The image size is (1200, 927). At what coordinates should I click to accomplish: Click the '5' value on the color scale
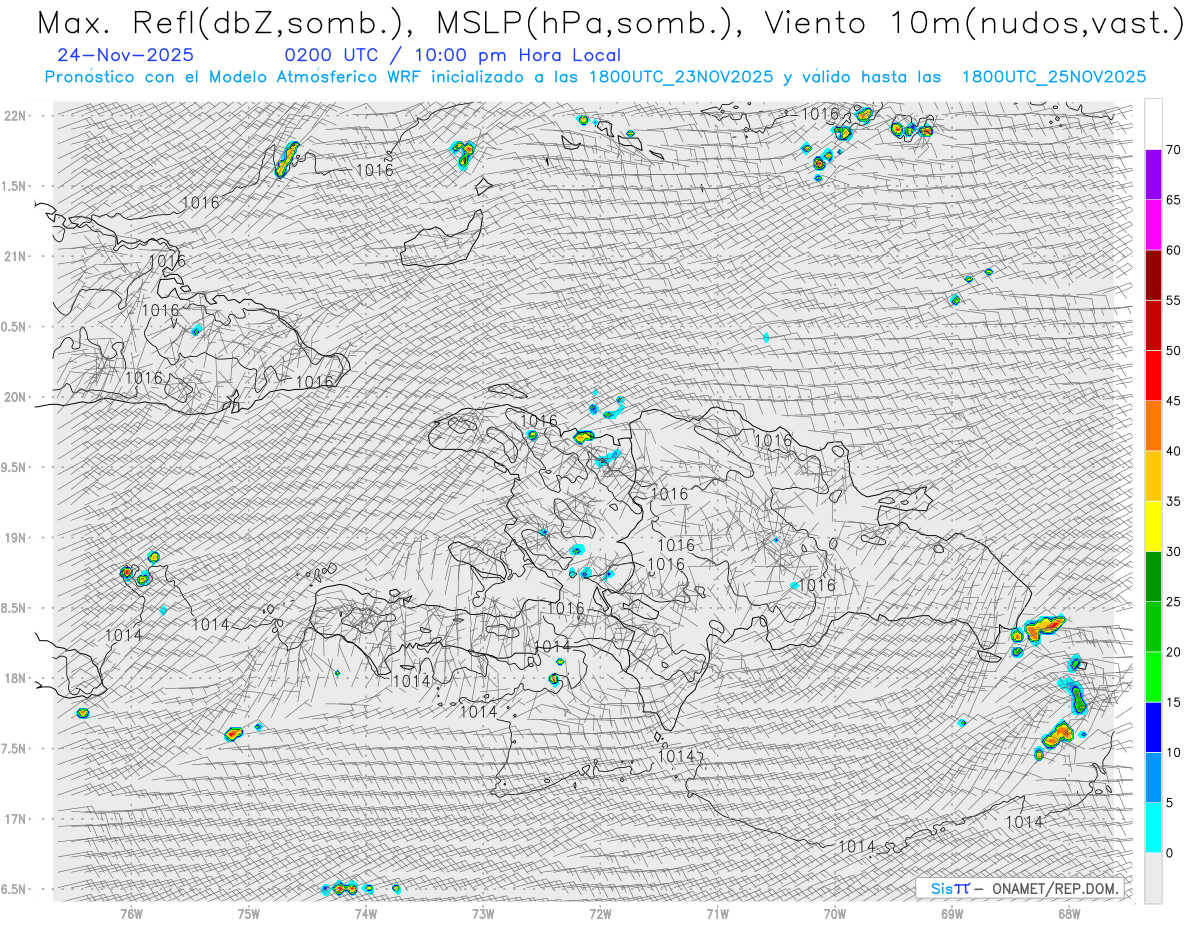[1169, 803]
